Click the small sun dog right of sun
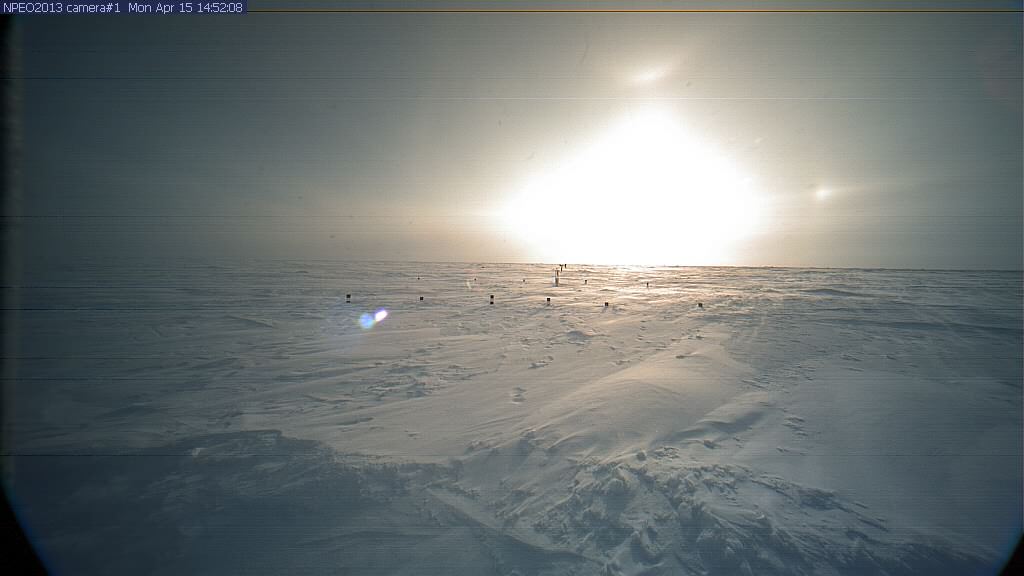This screenshot has width=1024, height=576. tap(823, 193)
